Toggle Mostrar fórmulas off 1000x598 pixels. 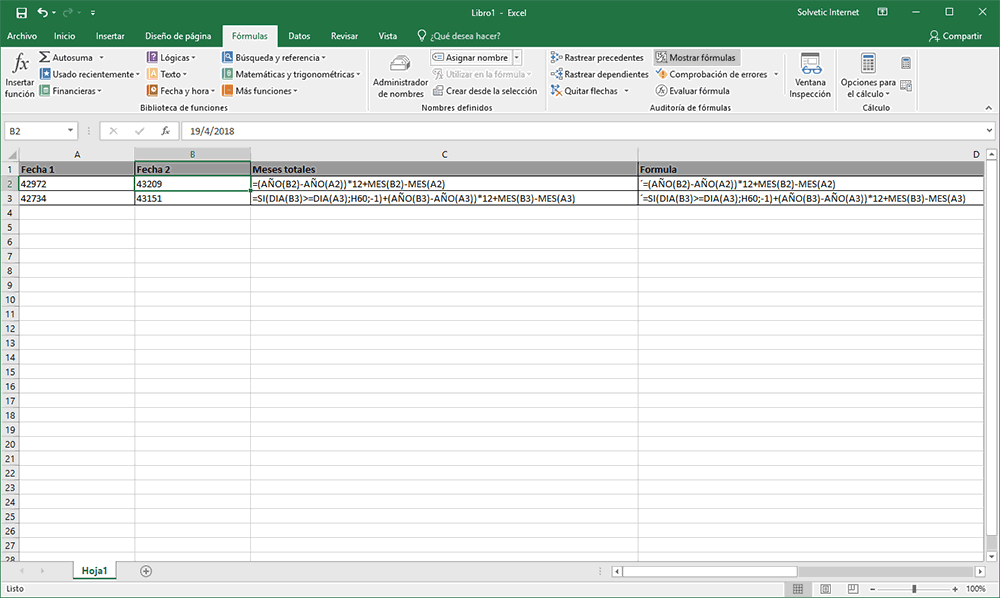696,57
